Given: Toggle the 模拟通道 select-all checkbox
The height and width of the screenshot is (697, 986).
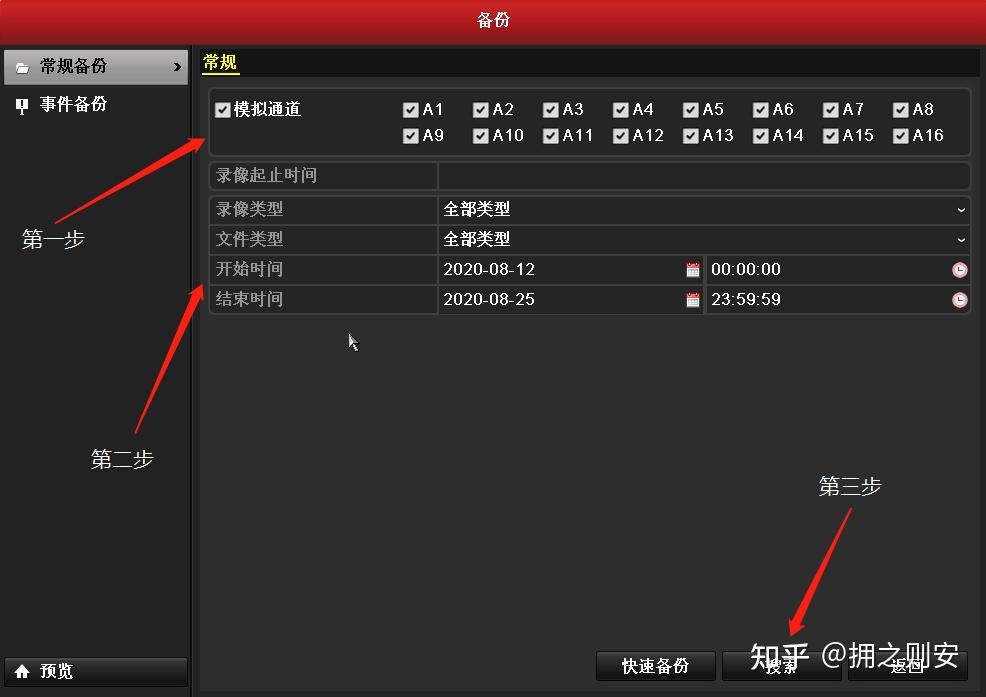Looking at the screenshot, I should tap(223, 110).
